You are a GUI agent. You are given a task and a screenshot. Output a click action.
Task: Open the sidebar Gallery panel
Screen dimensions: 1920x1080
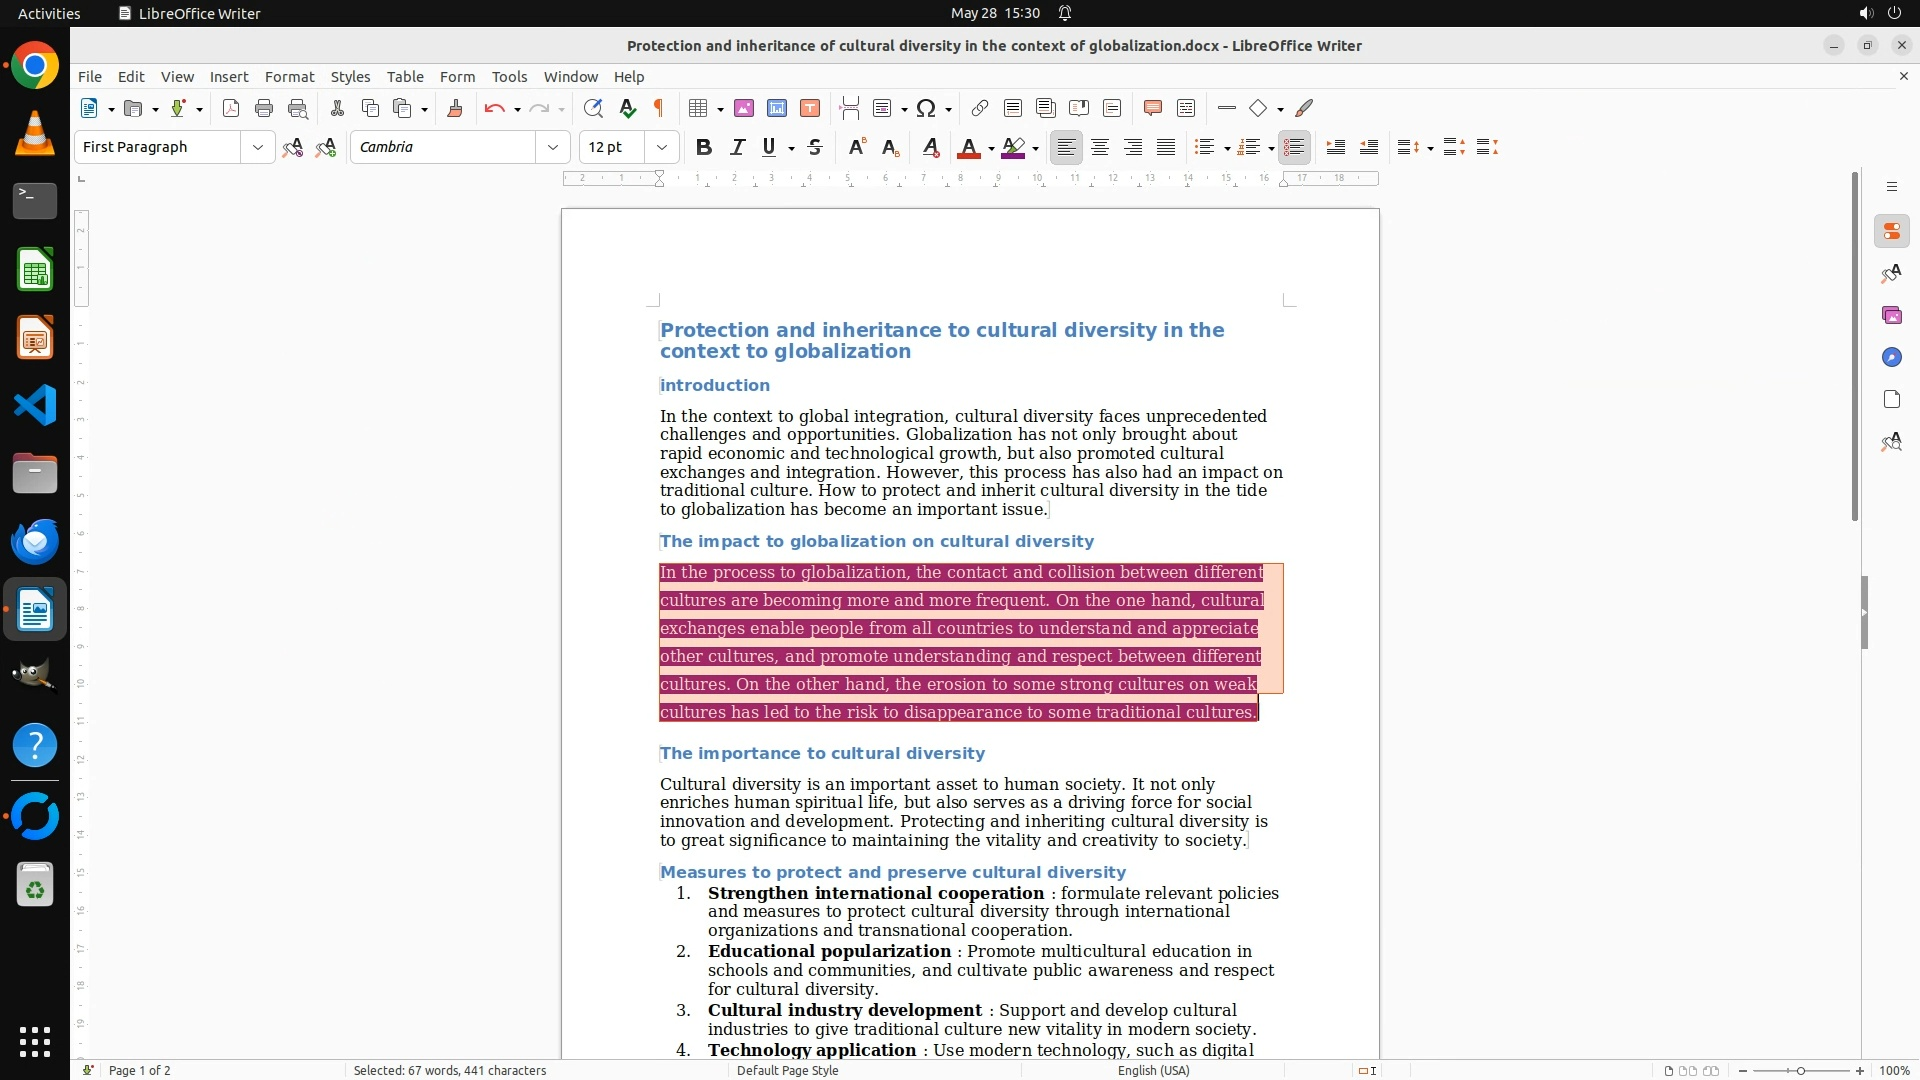click(1891, 315)
